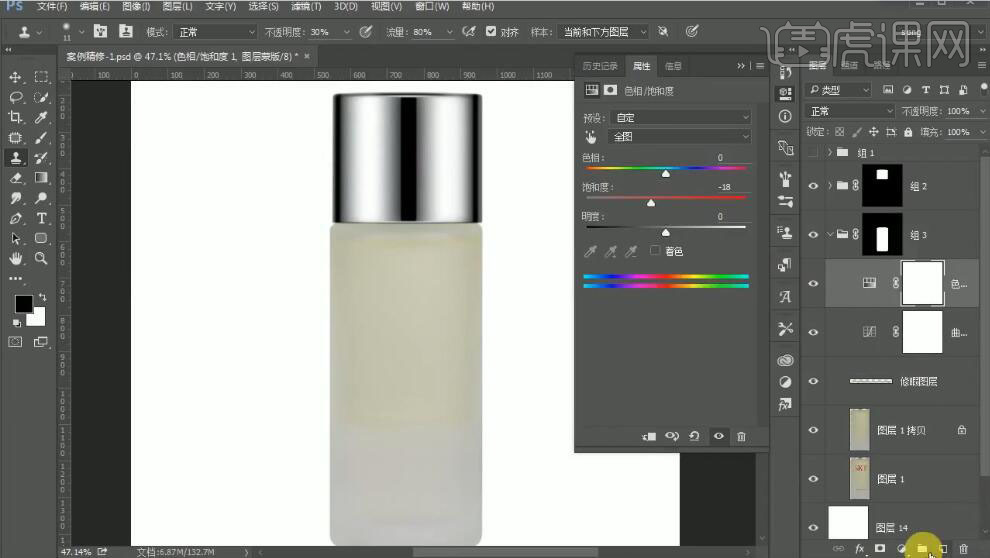Select the Lasso tool
This screenshot has width=990, height=558.
click(x=15, y=97)
